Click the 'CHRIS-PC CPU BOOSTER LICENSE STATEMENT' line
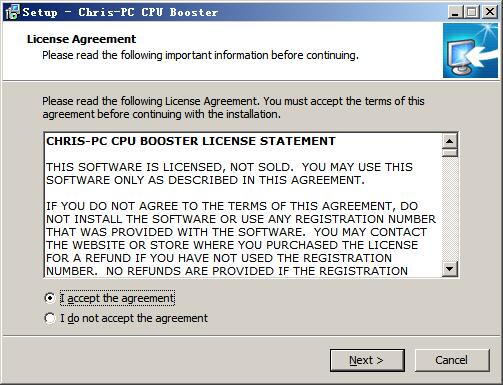Image resolution: width=503 pixels, height=385 pixels. pyautogui.click(x=191, y=141)
